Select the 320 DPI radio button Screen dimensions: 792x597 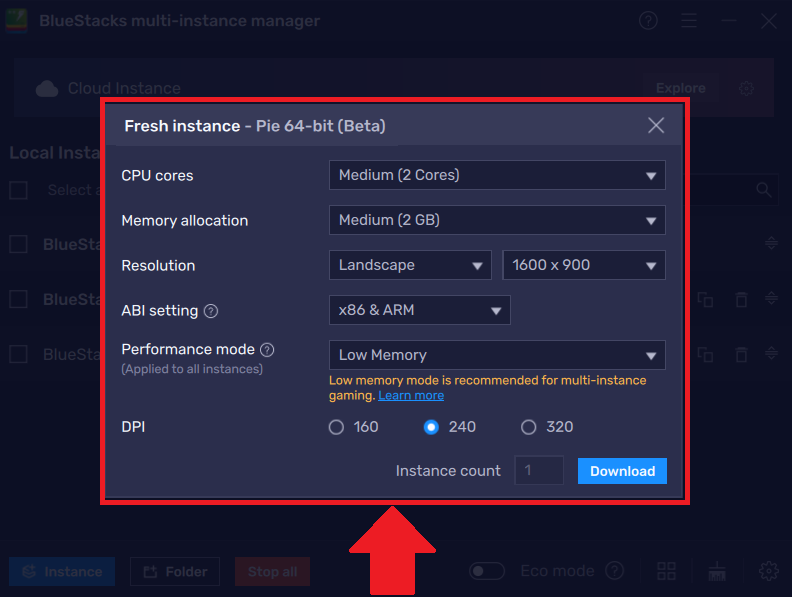[528, 427]
